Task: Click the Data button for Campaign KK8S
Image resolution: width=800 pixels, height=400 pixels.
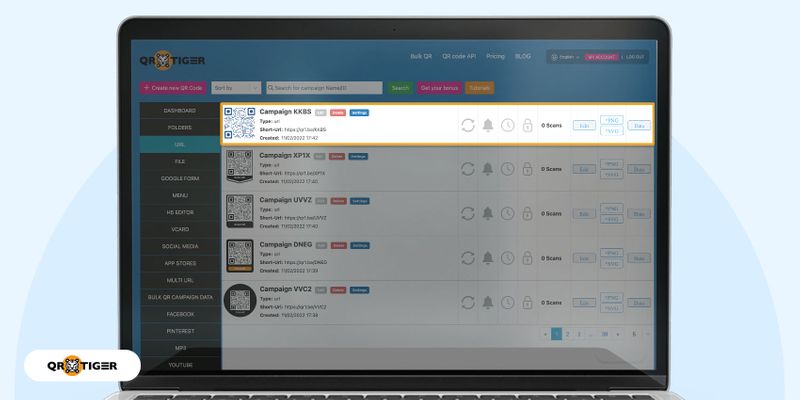Action: click(x=639, y=125)
